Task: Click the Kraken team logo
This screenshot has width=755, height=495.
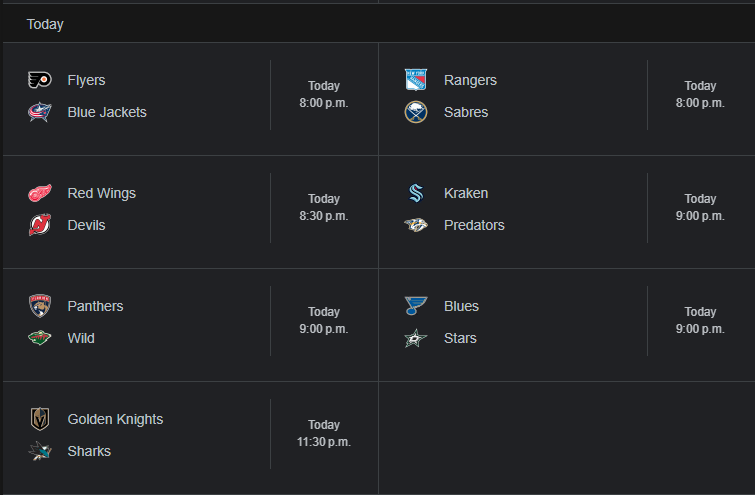Action: (x=416, y=193)
